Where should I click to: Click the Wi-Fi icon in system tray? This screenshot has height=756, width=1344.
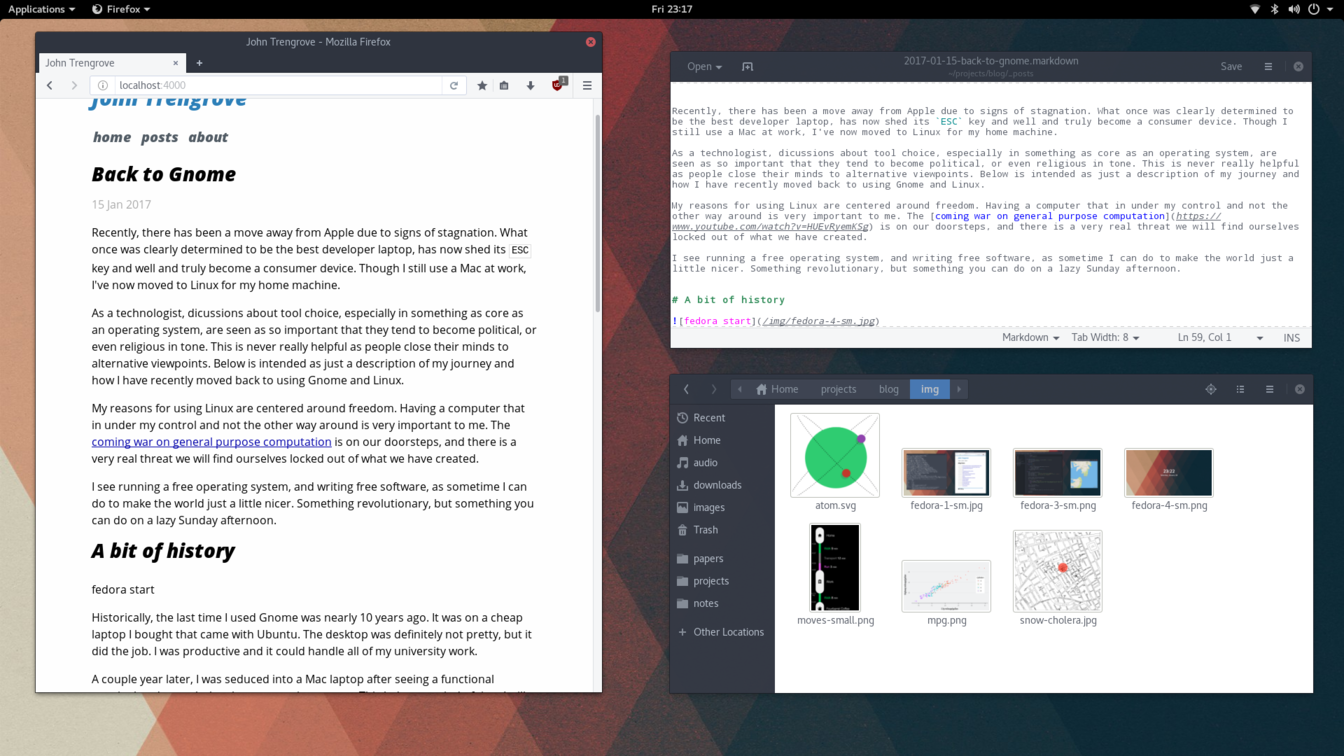click(x=1255, y=9)
